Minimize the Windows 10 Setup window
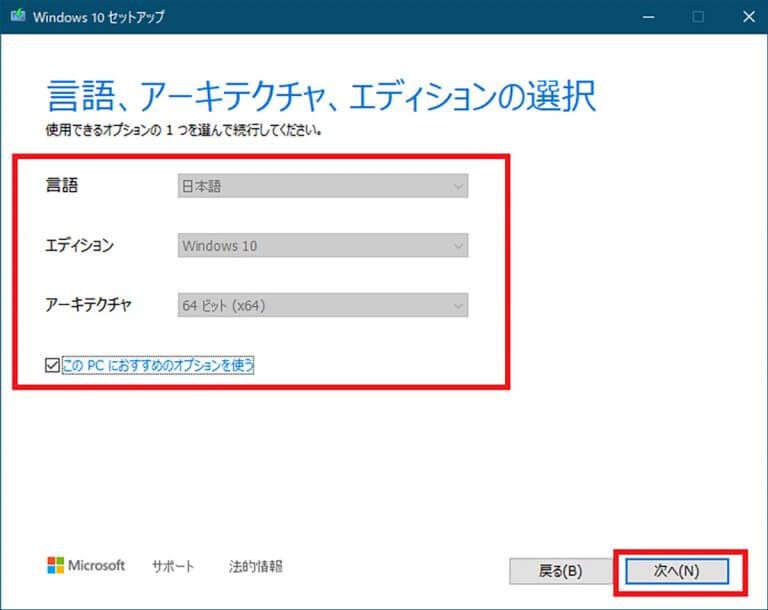Screen dimensions: 768x610 click(648, 17)
